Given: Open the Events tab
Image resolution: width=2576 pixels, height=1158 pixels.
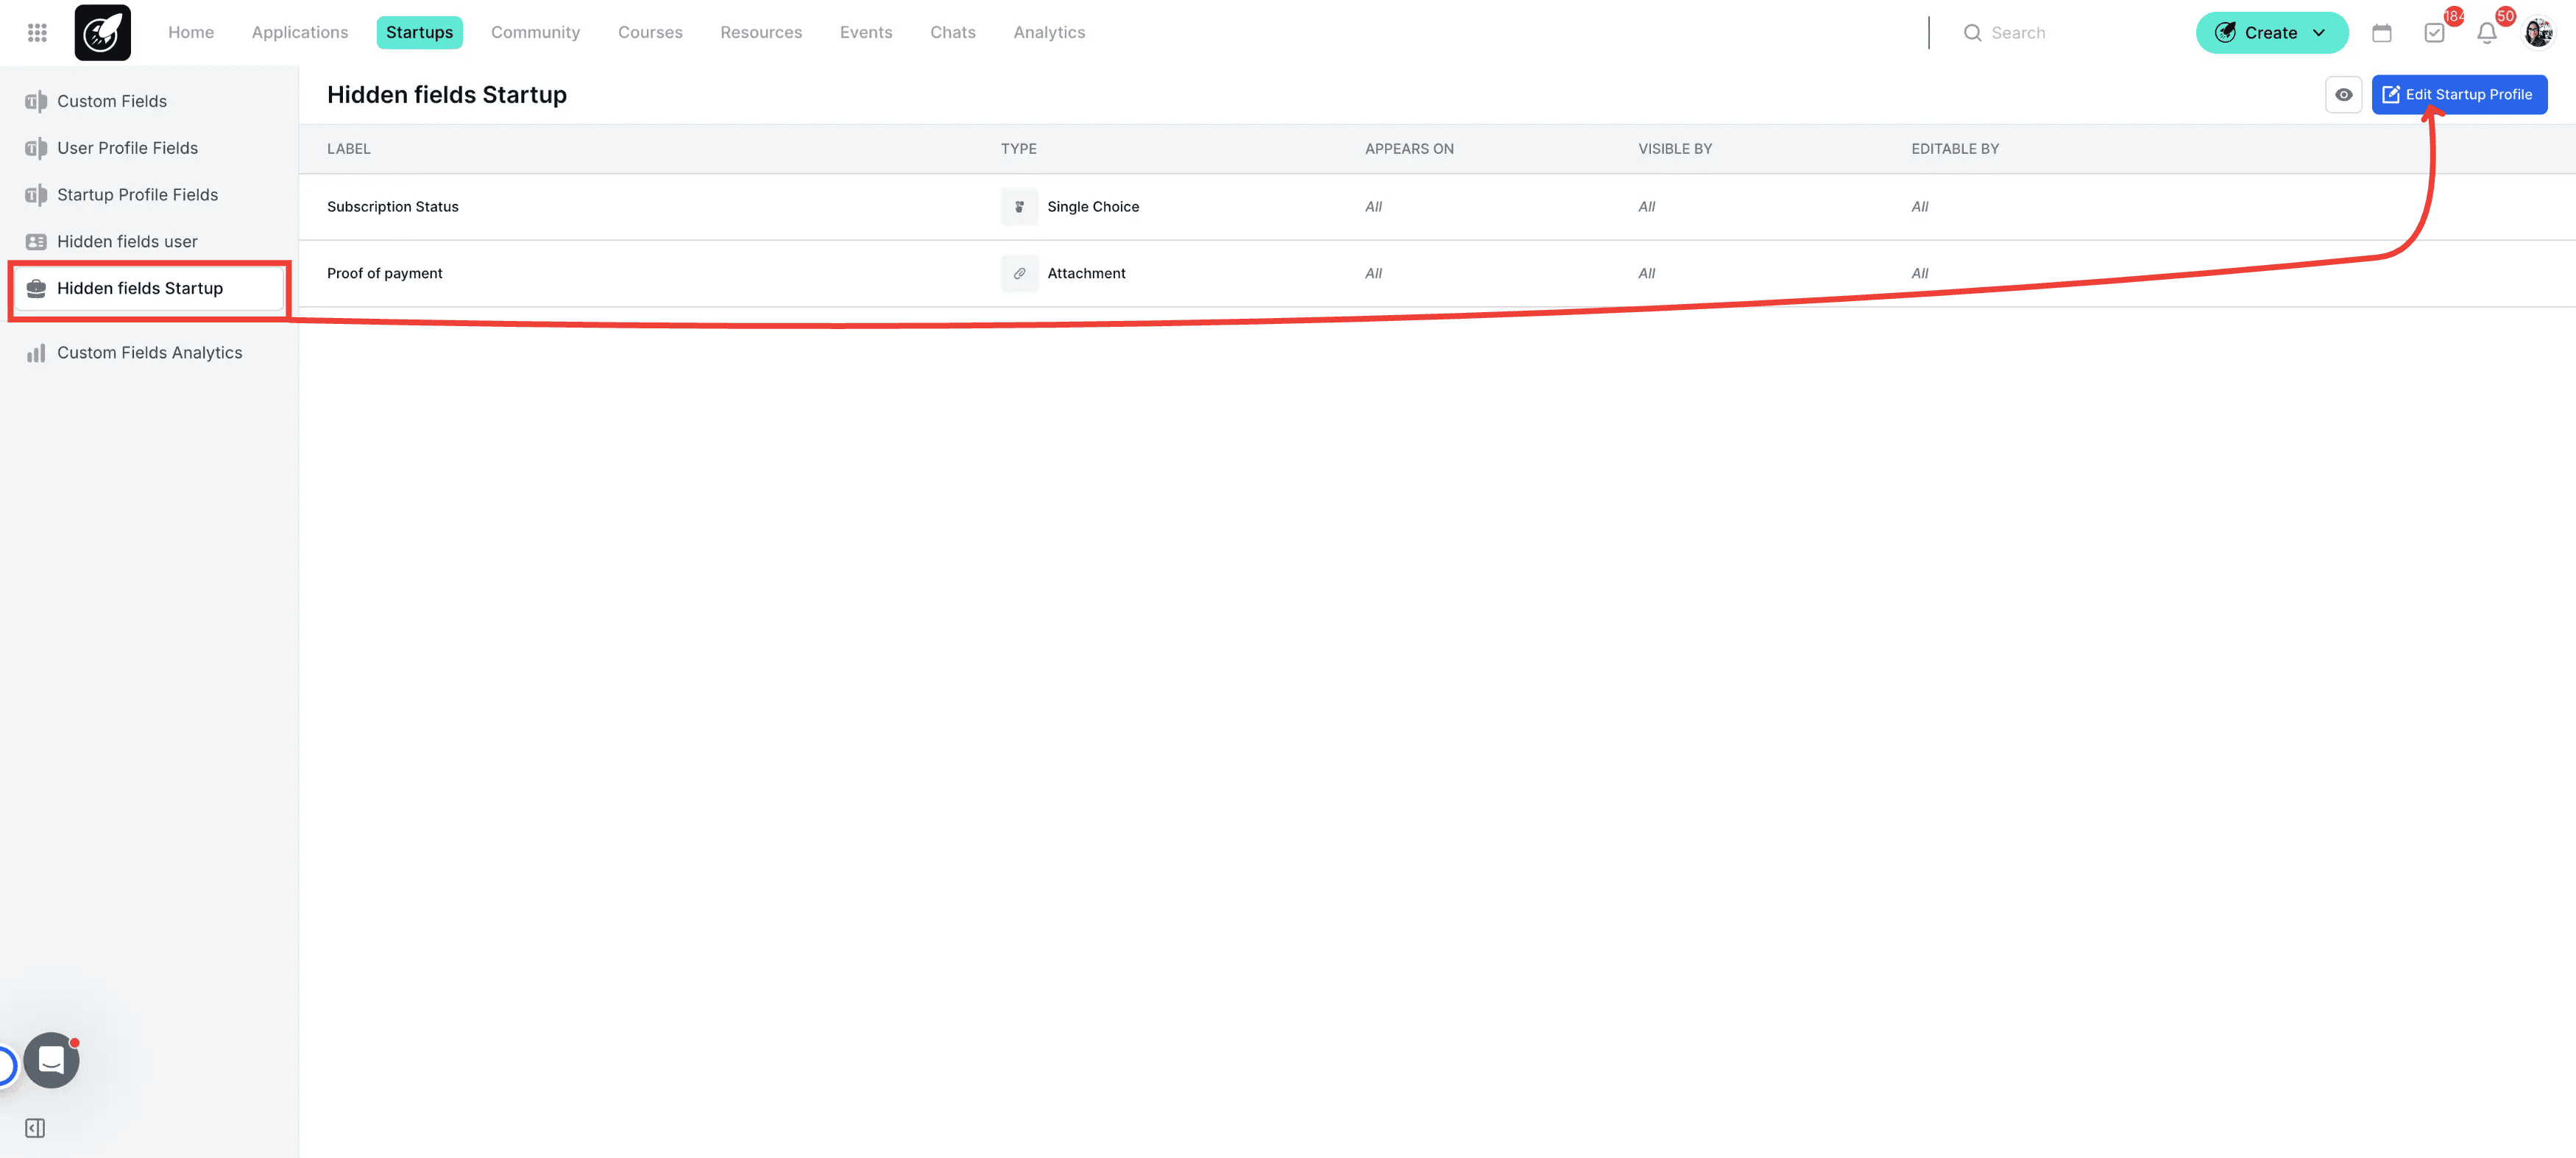Looking at the screenshot, I should pyautogui.click(x=866, y=33).
